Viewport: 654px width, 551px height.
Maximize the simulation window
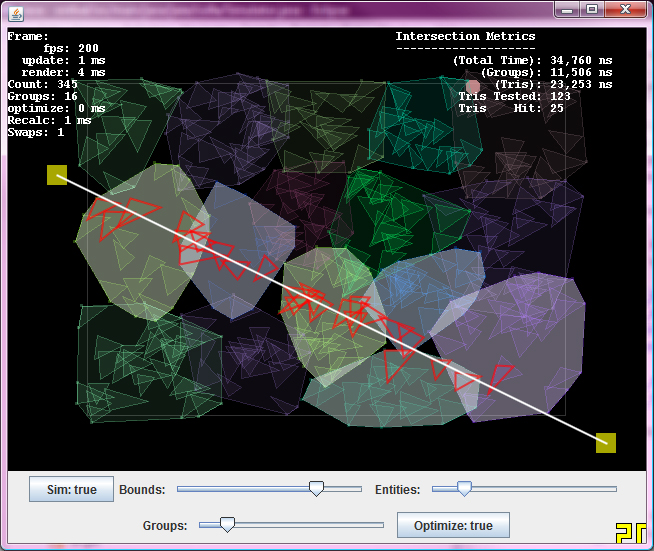tap(591, 9)
